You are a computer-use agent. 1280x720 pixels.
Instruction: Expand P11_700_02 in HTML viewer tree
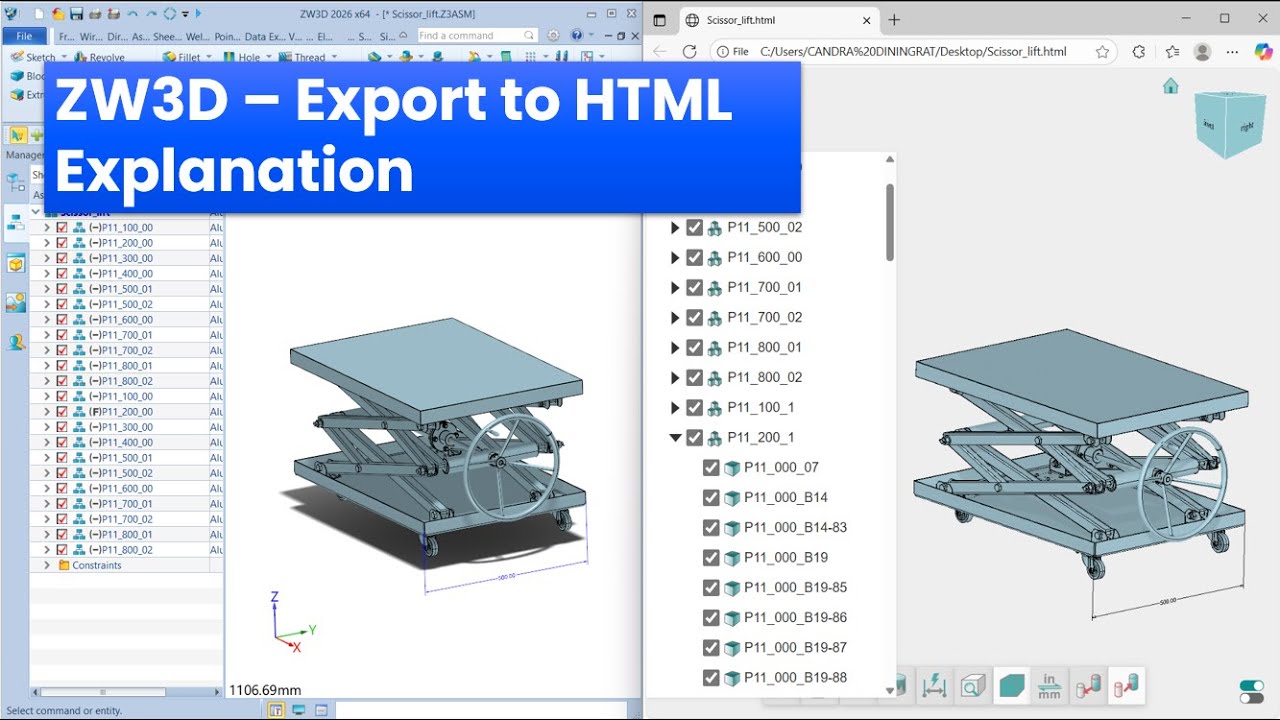[x=675, y=317]
